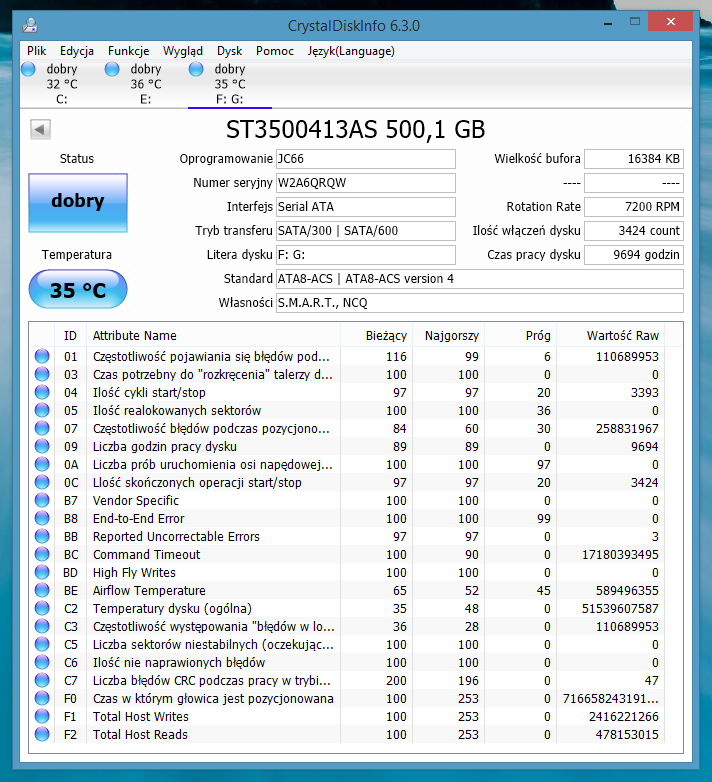Click status circle for Command Timeout row
The image size is (712, 782).
pyautogui.click(x=42, y=554)
